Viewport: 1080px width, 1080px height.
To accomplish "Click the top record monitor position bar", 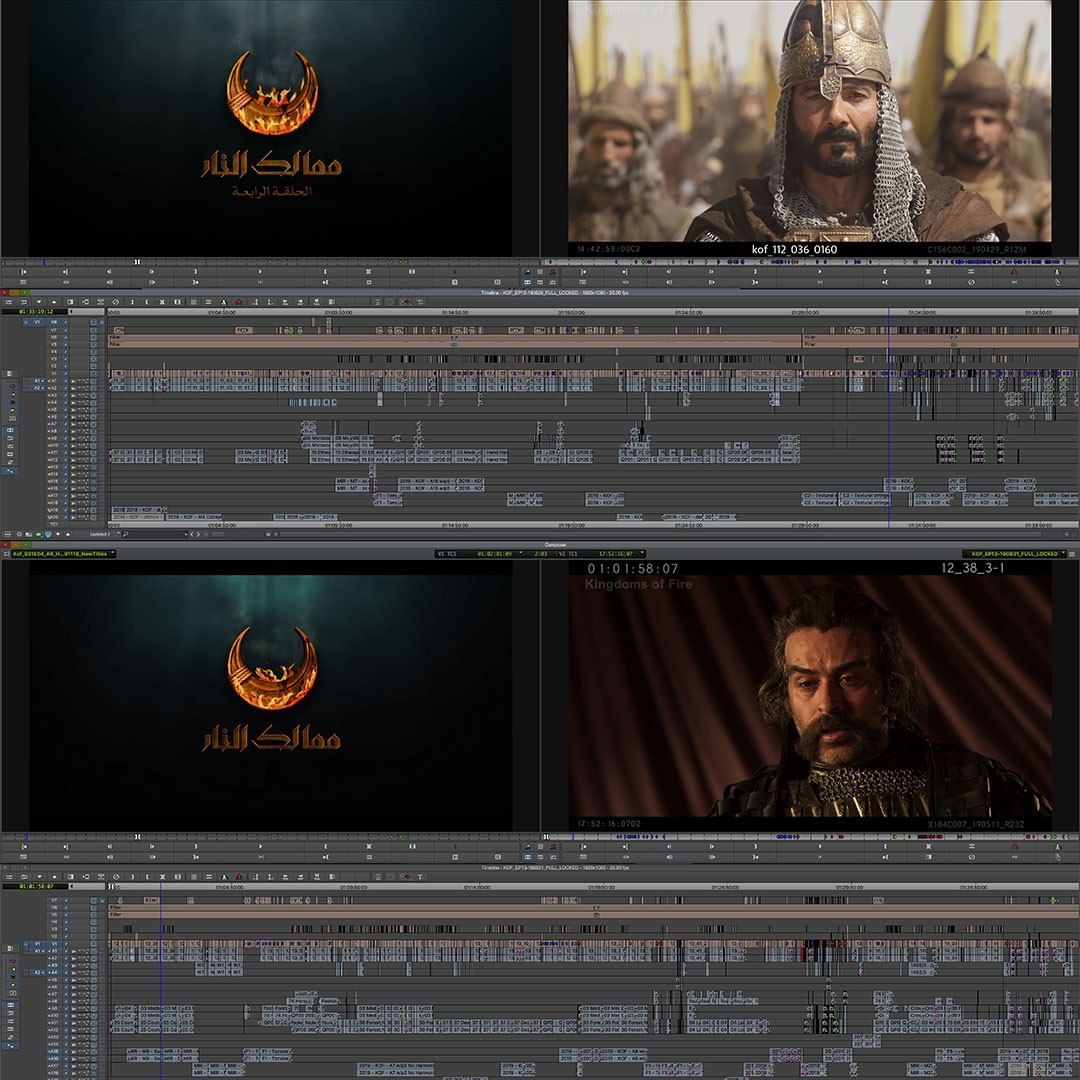I will (811, 262).
